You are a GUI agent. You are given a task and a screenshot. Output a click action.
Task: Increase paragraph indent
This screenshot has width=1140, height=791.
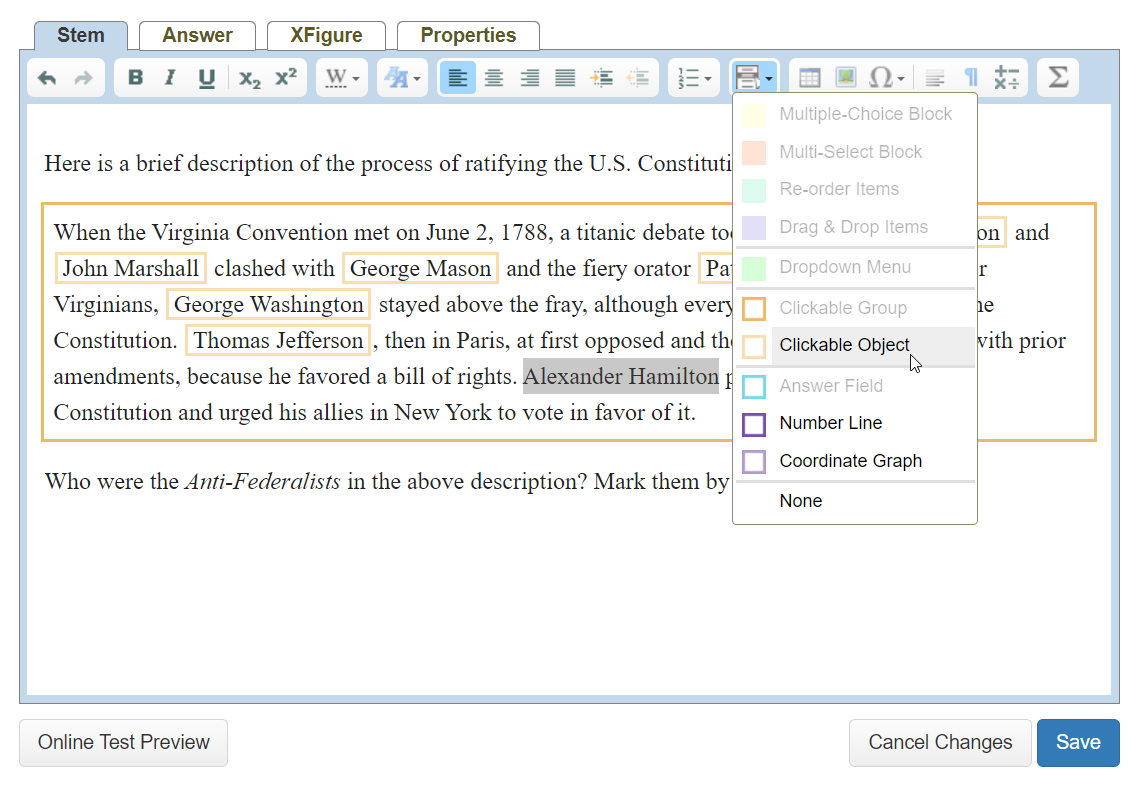pyautogui.click(x=602, y=78)
